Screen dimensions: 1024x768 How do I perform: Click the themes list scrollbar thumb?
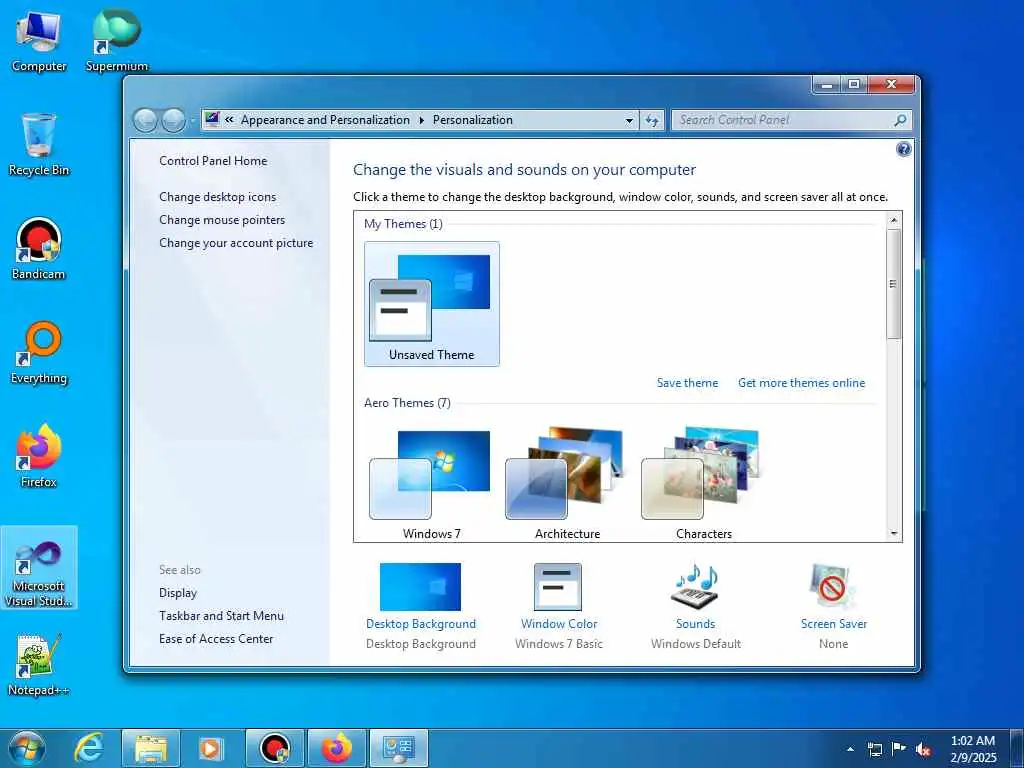(x=894, y=284)
